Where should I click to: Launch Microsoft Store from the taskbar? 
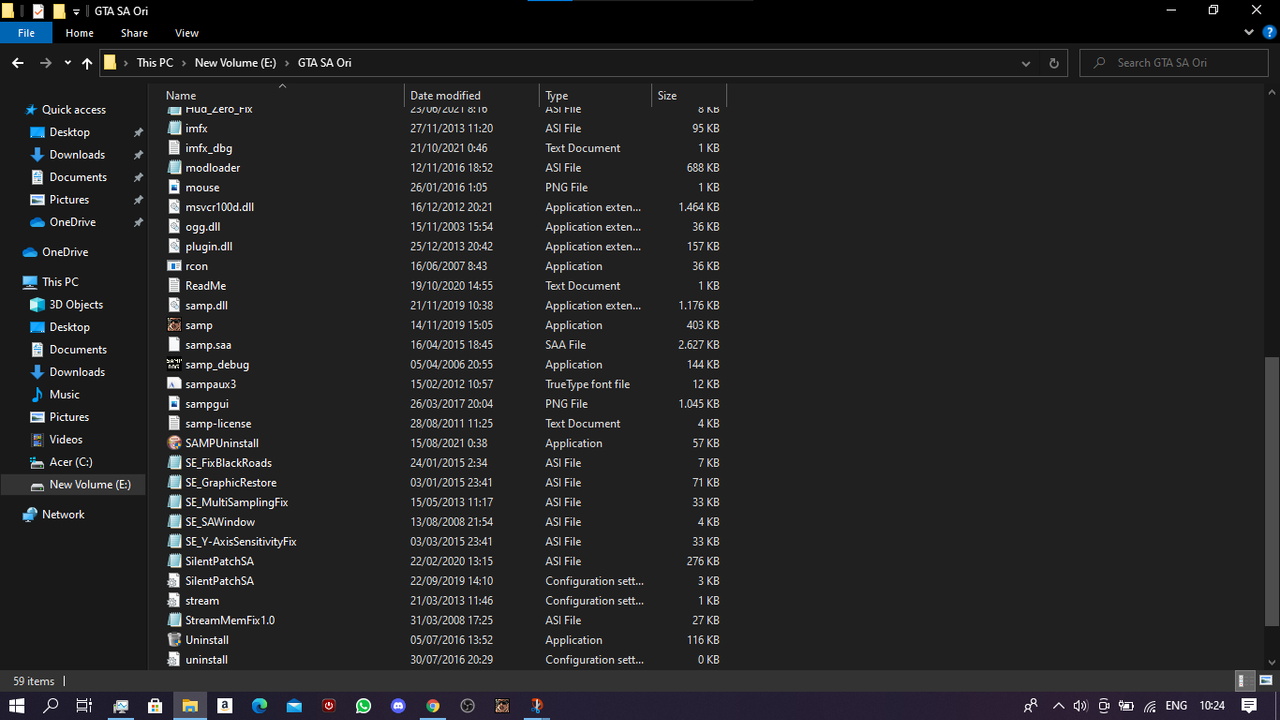coord(155,705)
